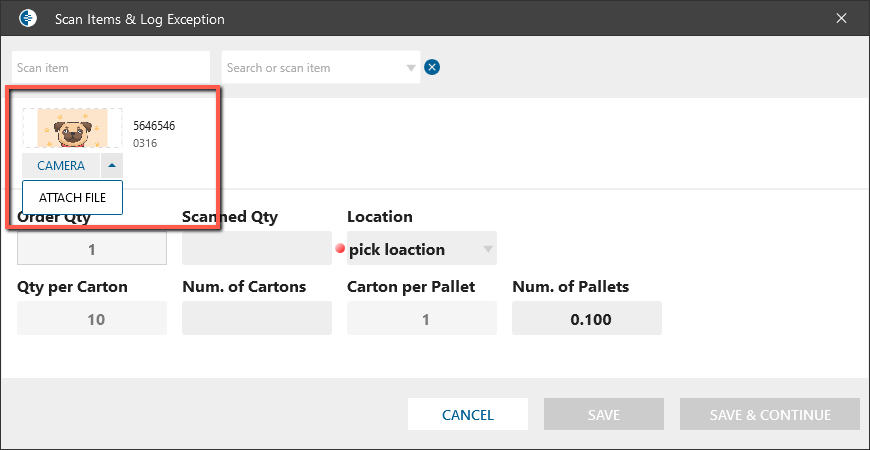Click the Num. of Pallets value field
Image resolution: width=870 pixels, height=450 pixels.
(586, 320)
